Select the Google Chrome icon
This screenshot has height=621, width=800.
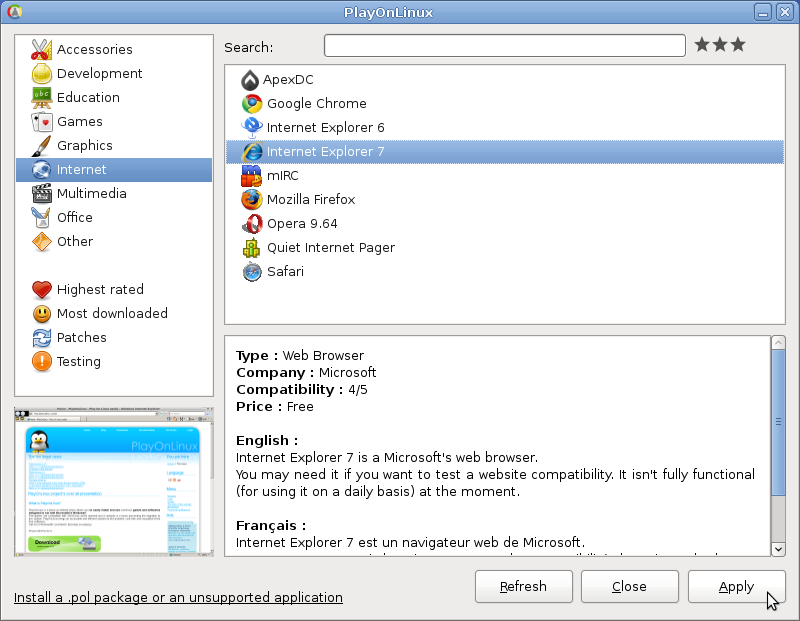point(252,104)
